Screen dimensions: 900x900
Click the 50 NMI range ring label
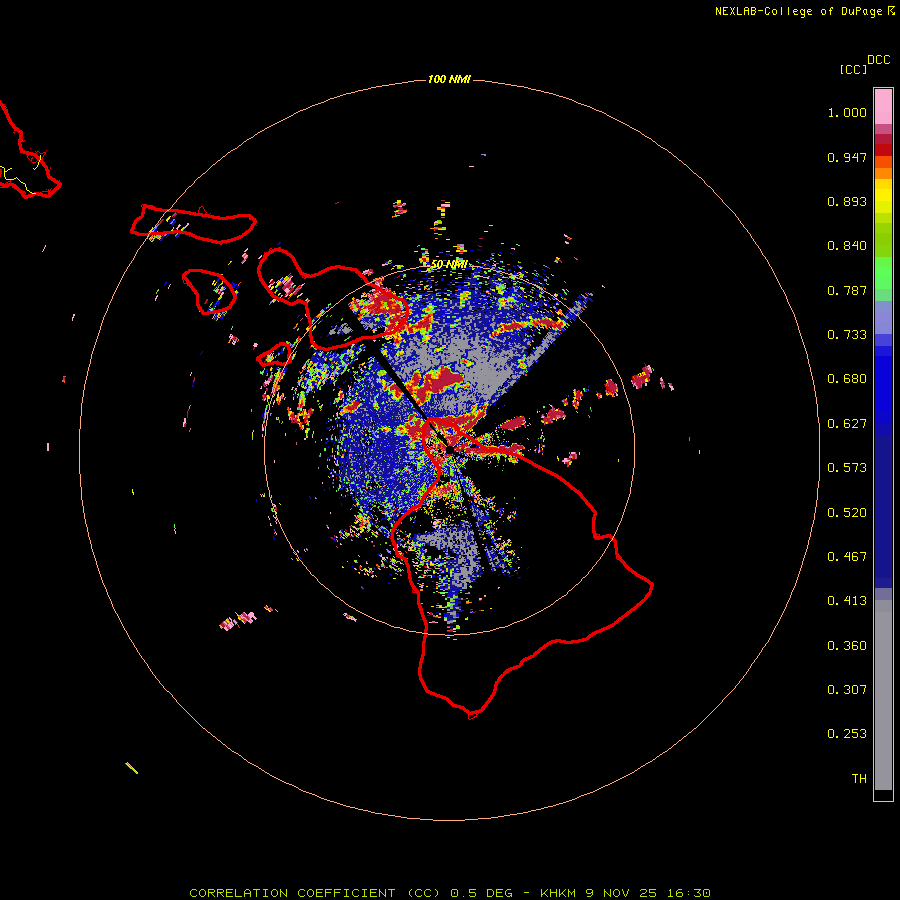tap(449, 265)
